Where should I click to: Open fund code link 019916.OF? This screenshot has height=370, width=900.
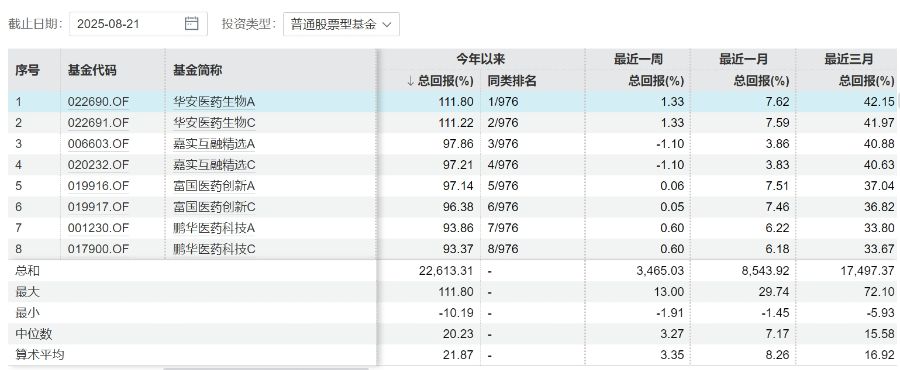[98, 186]
